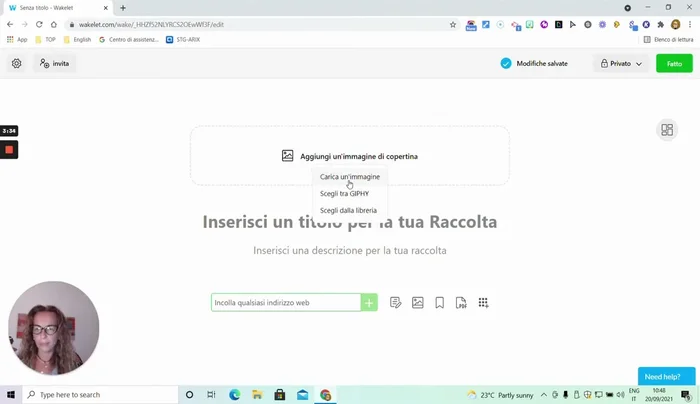The width and height of the screenshot is (700, 404).
Task: Bookmark this page star icon
Action: click(453, 25)
